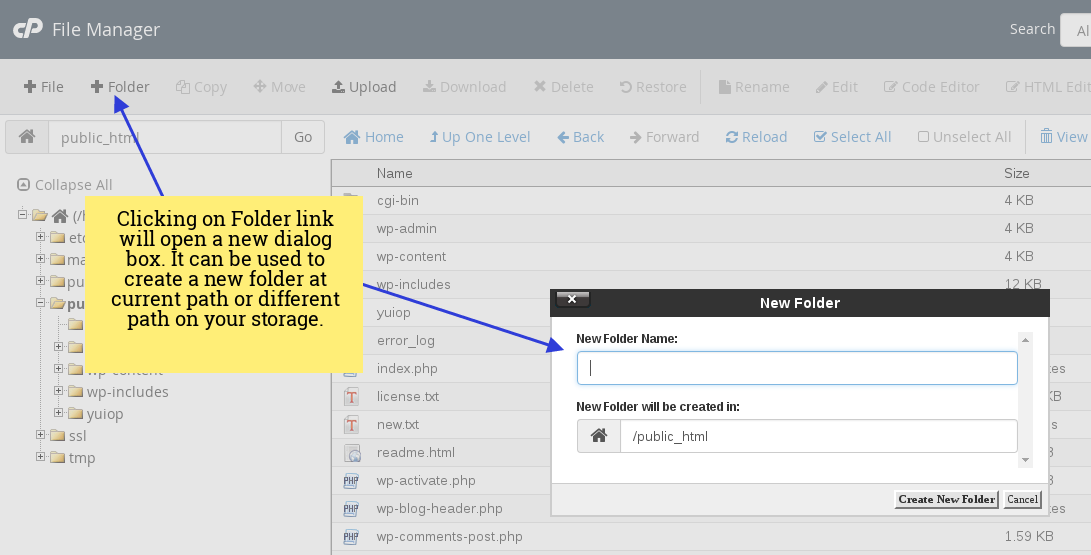This screenshot has height=555, width=1091.
Task: Toggle Collapse All in folder tree
Action: (65, 185)
